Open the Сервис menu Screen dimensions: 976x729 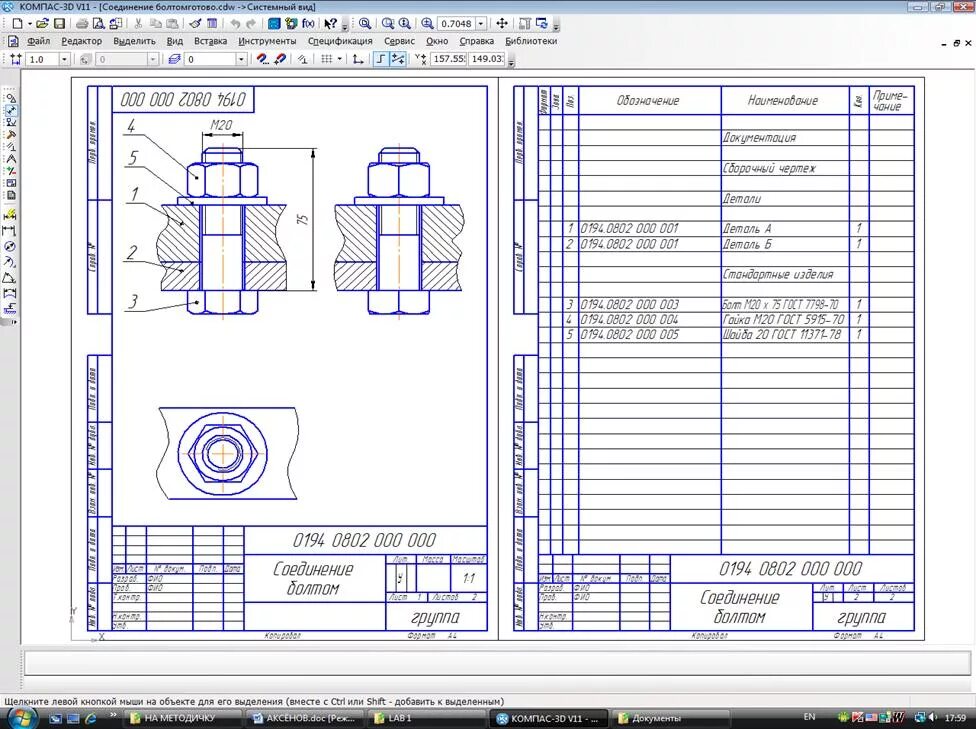(399, 41)
